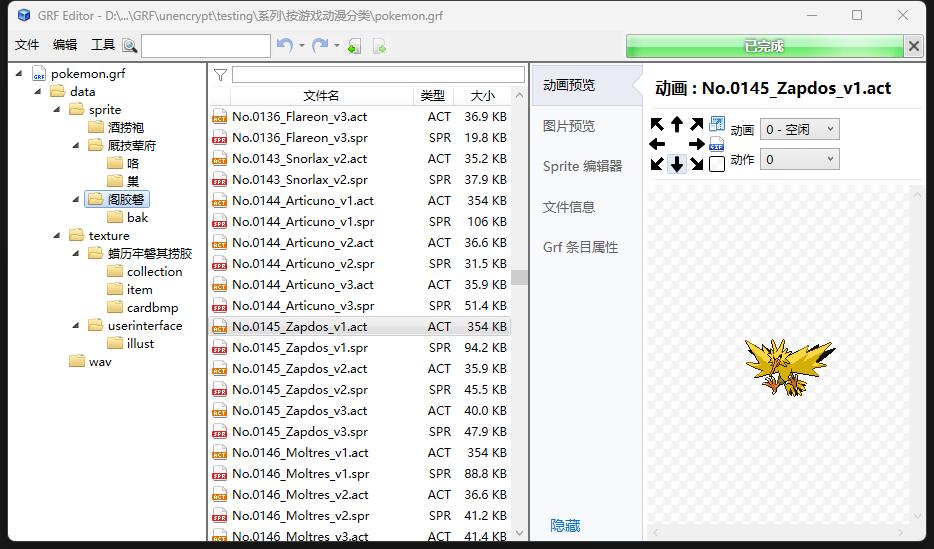This screenshot has height=549, width=934.
Task: Open the 动作 dropdown showing 0
Action: [799, 160]
